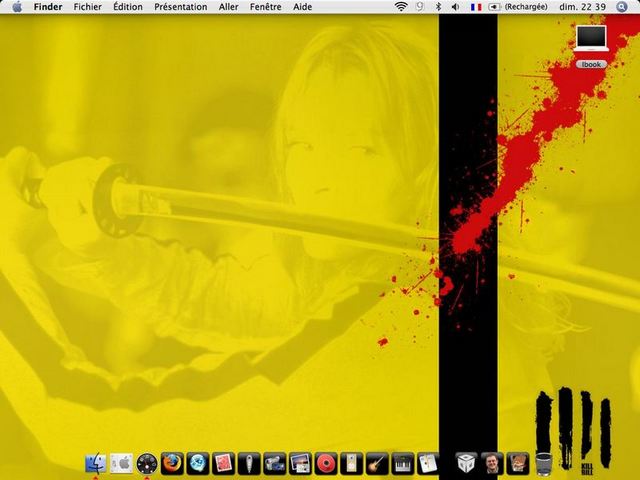
Task: Open the Présentation menu
Action: [x=181, y=7]
